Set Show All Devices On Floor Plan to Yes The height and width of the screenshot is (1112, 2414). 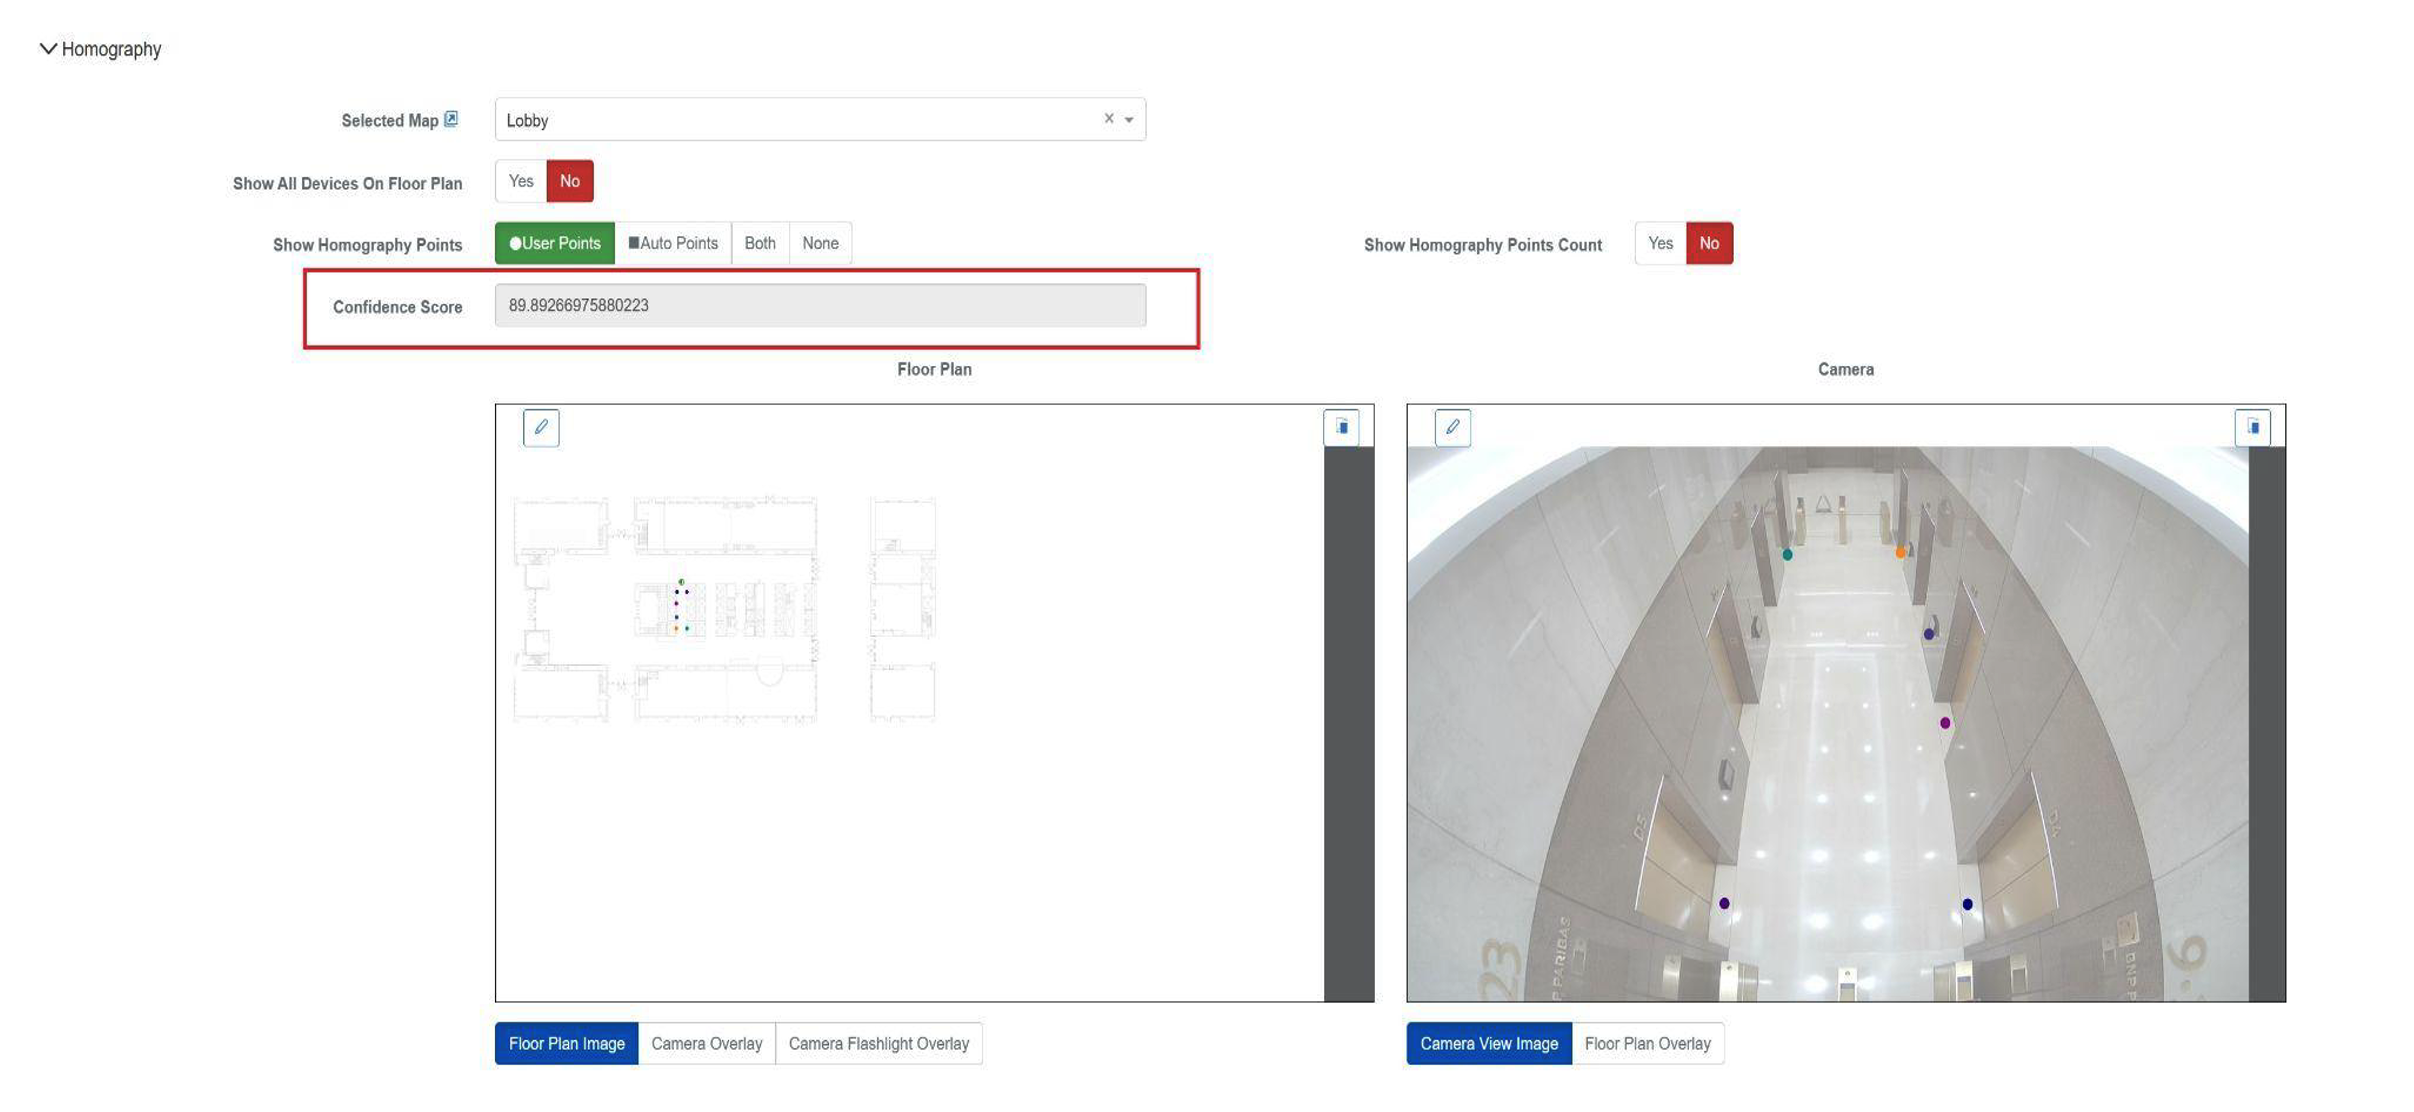click(x=520, y=181)
